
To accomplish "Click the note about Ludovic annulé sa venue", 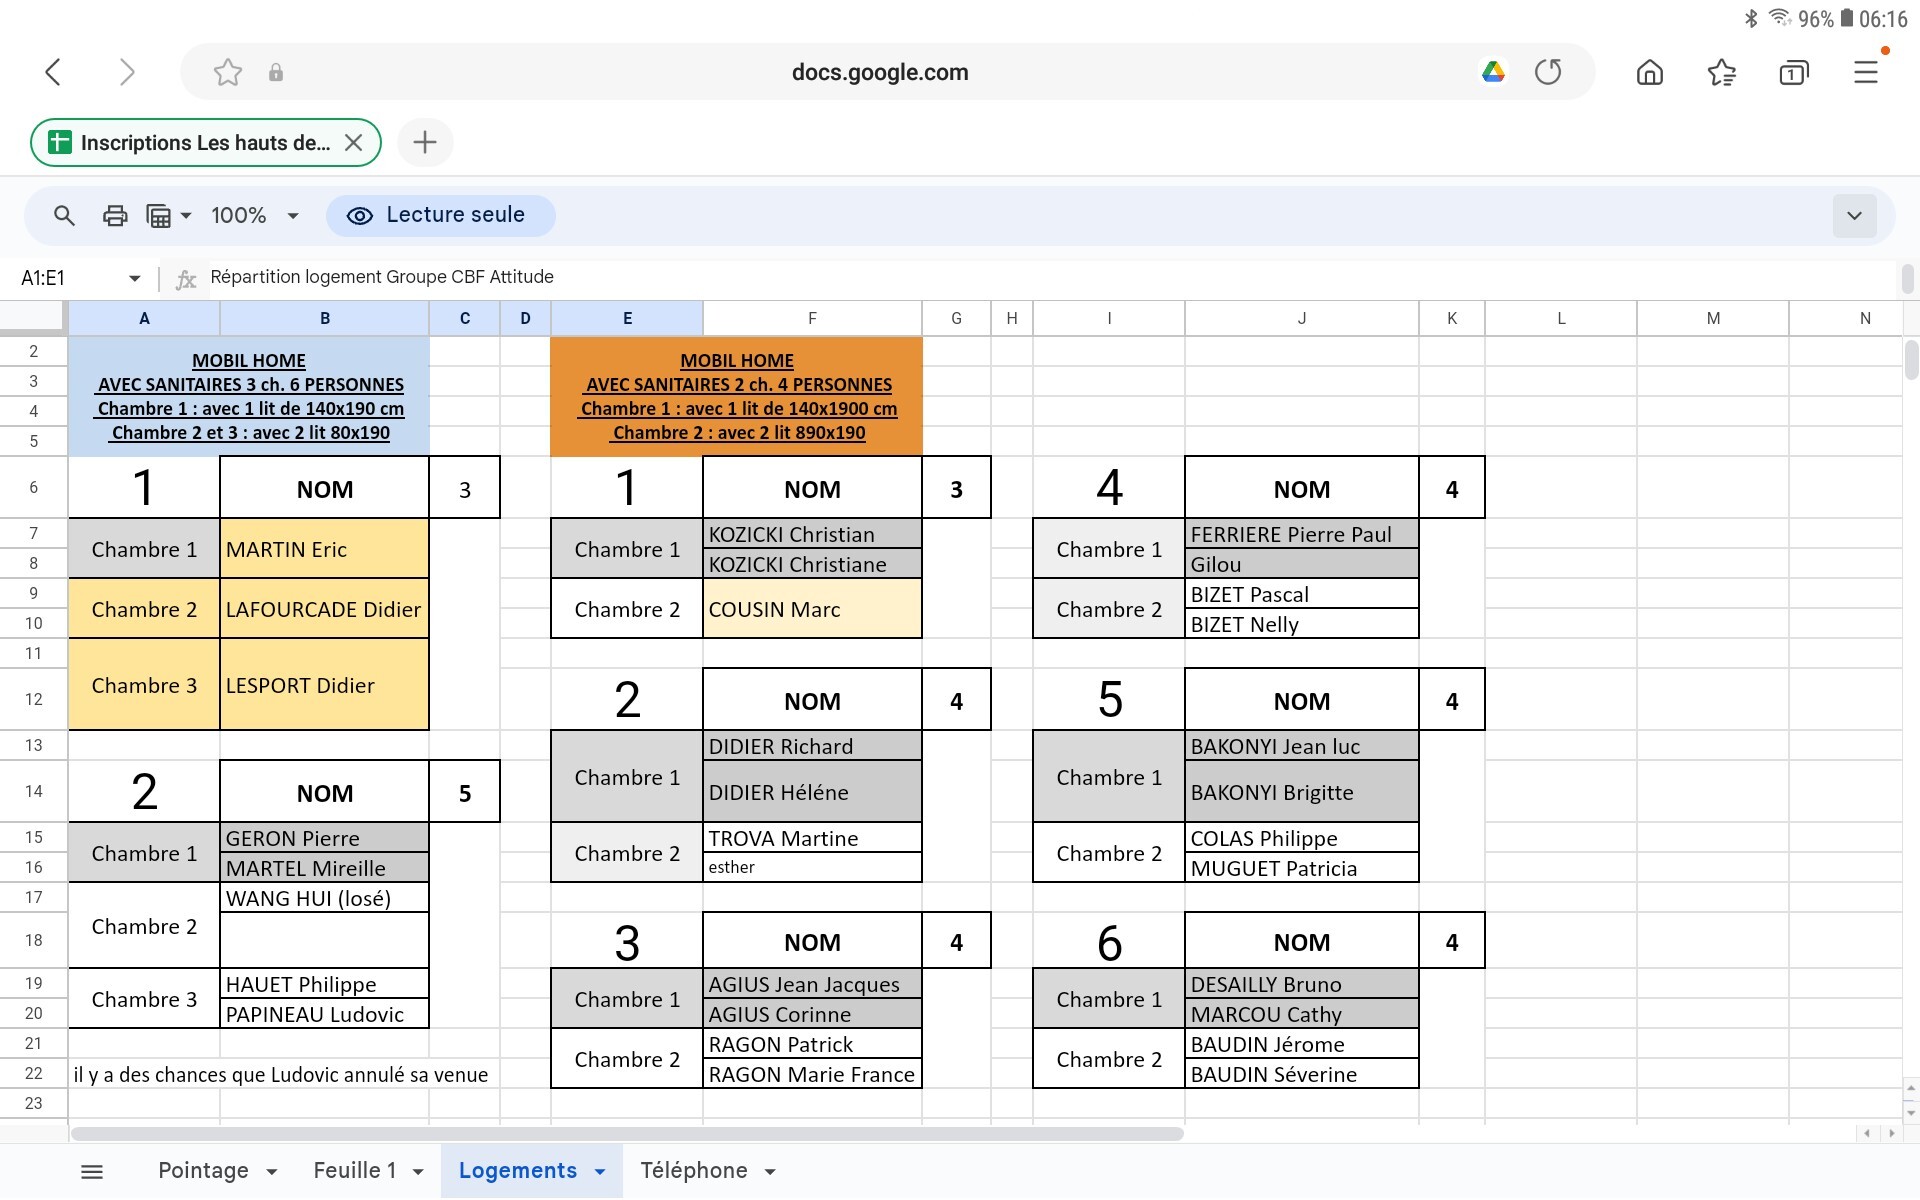I will click(x=281, y=1074).
